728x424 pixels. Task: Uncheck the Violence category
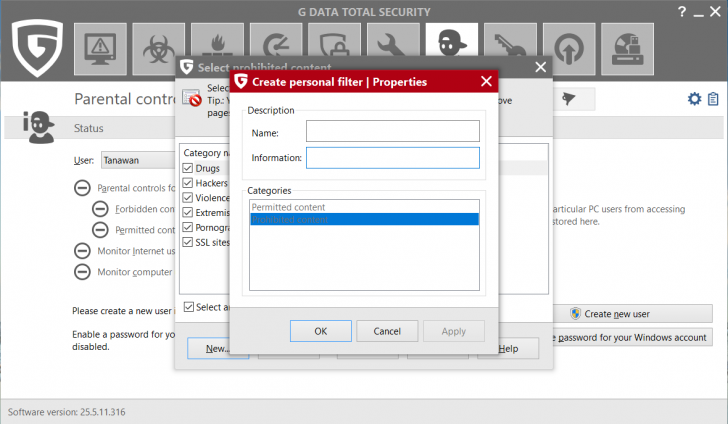click(x=188, y=198)
